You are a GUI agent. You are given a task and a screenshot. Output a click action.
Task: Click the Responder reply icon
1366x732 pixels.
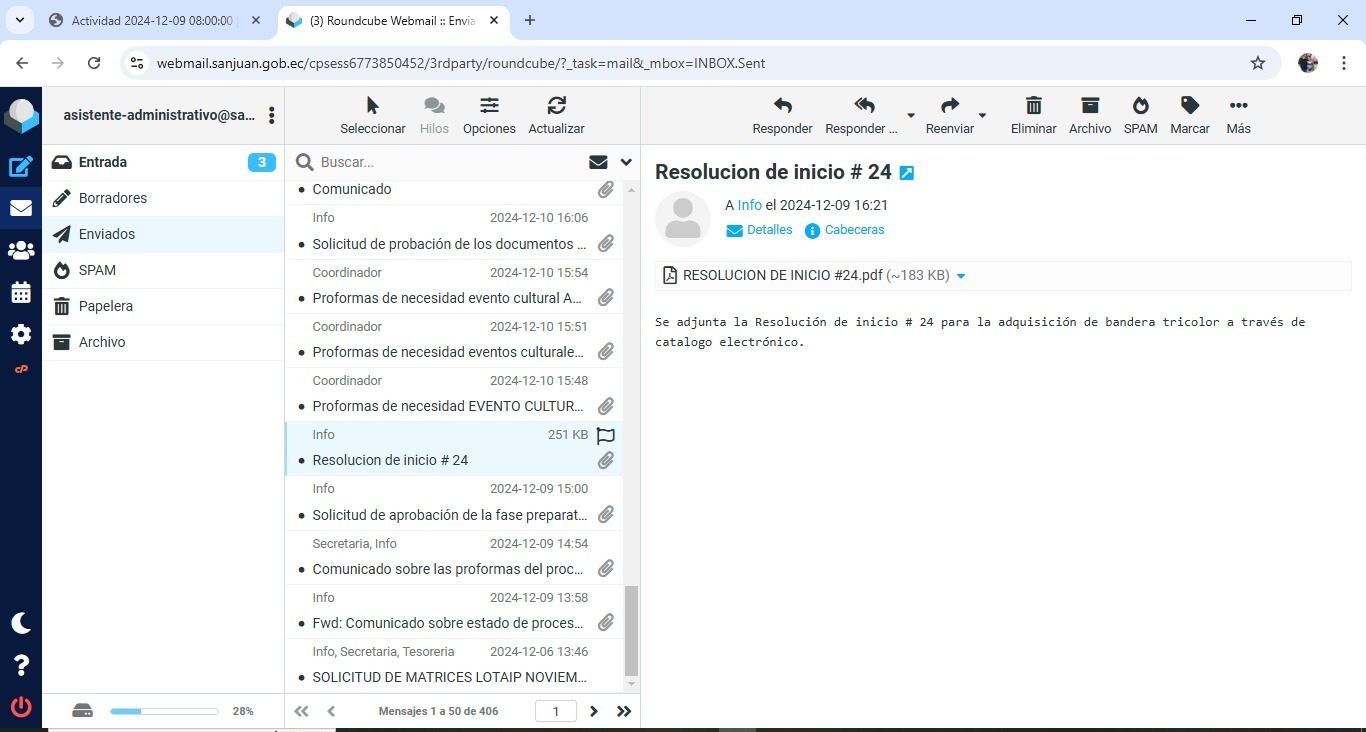click(782, 106)
